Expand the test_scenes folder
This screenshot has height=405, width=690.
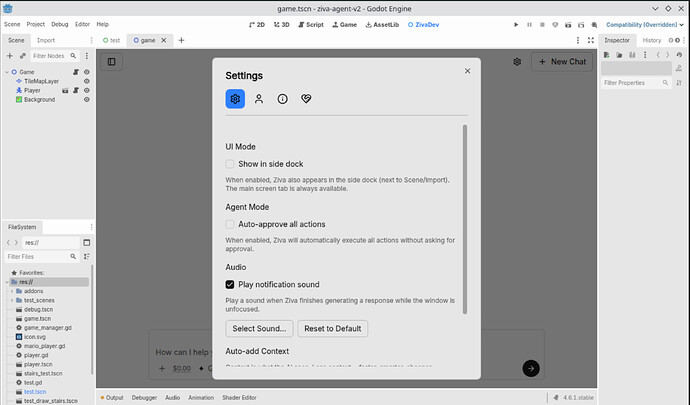click(x=12, y=300)
